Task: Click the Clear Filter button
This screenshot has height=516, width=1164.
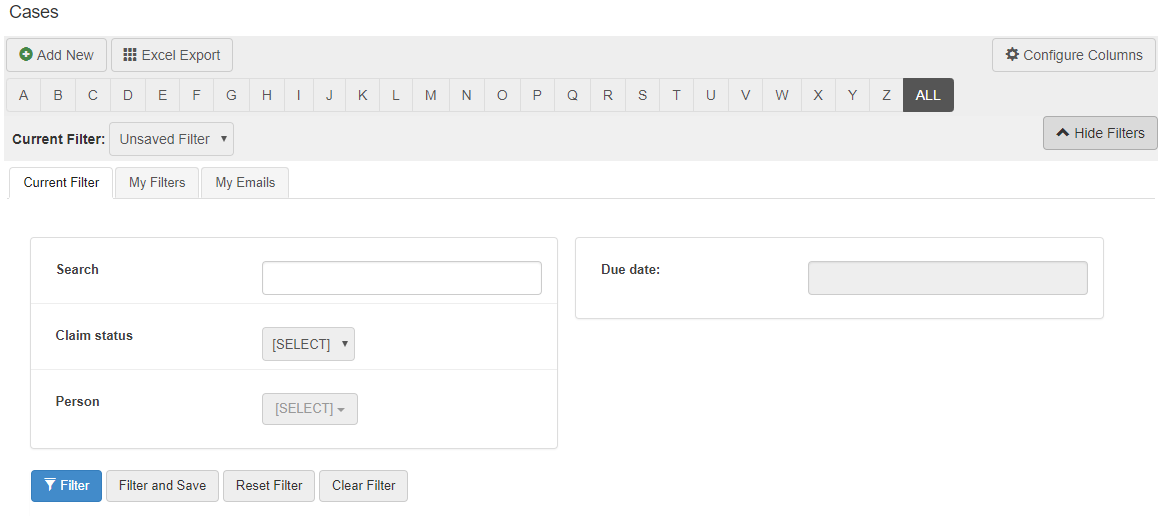Action: tap(363, 485)
